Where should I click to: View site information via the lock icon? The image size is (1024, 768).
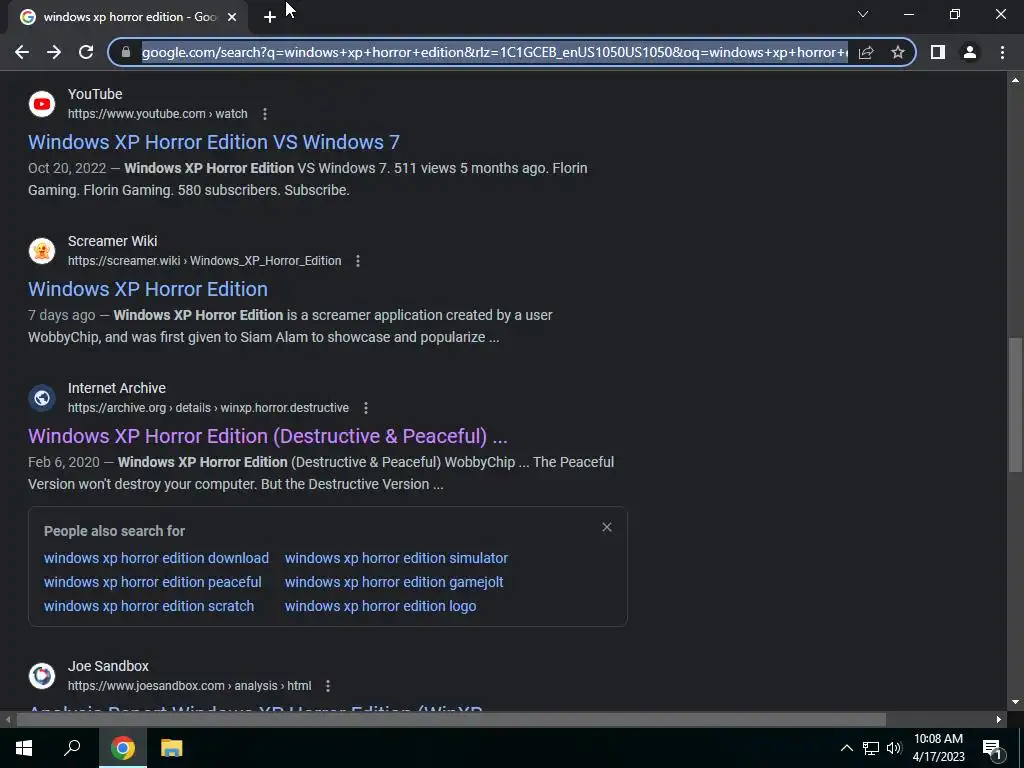(127, 52)
